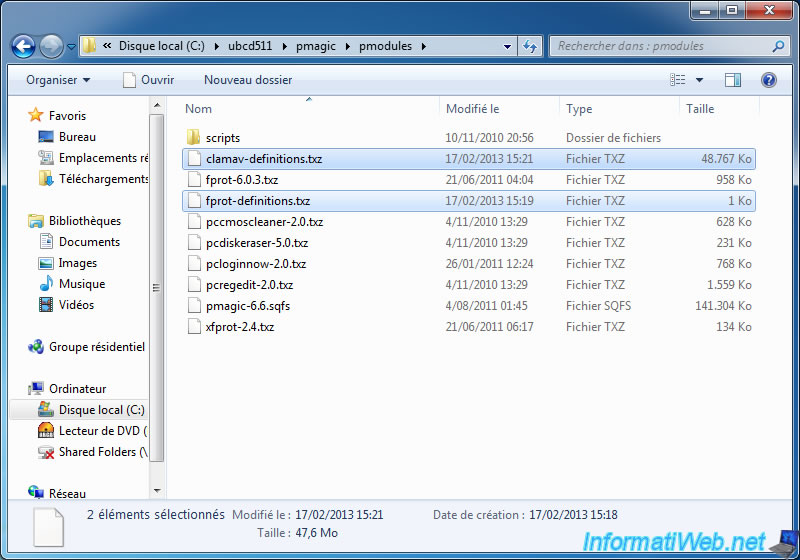The height and width of the screenshot is (560, 800).
Task: Navigate to ubcd511 breadcrumb
Action: point(250,46)
